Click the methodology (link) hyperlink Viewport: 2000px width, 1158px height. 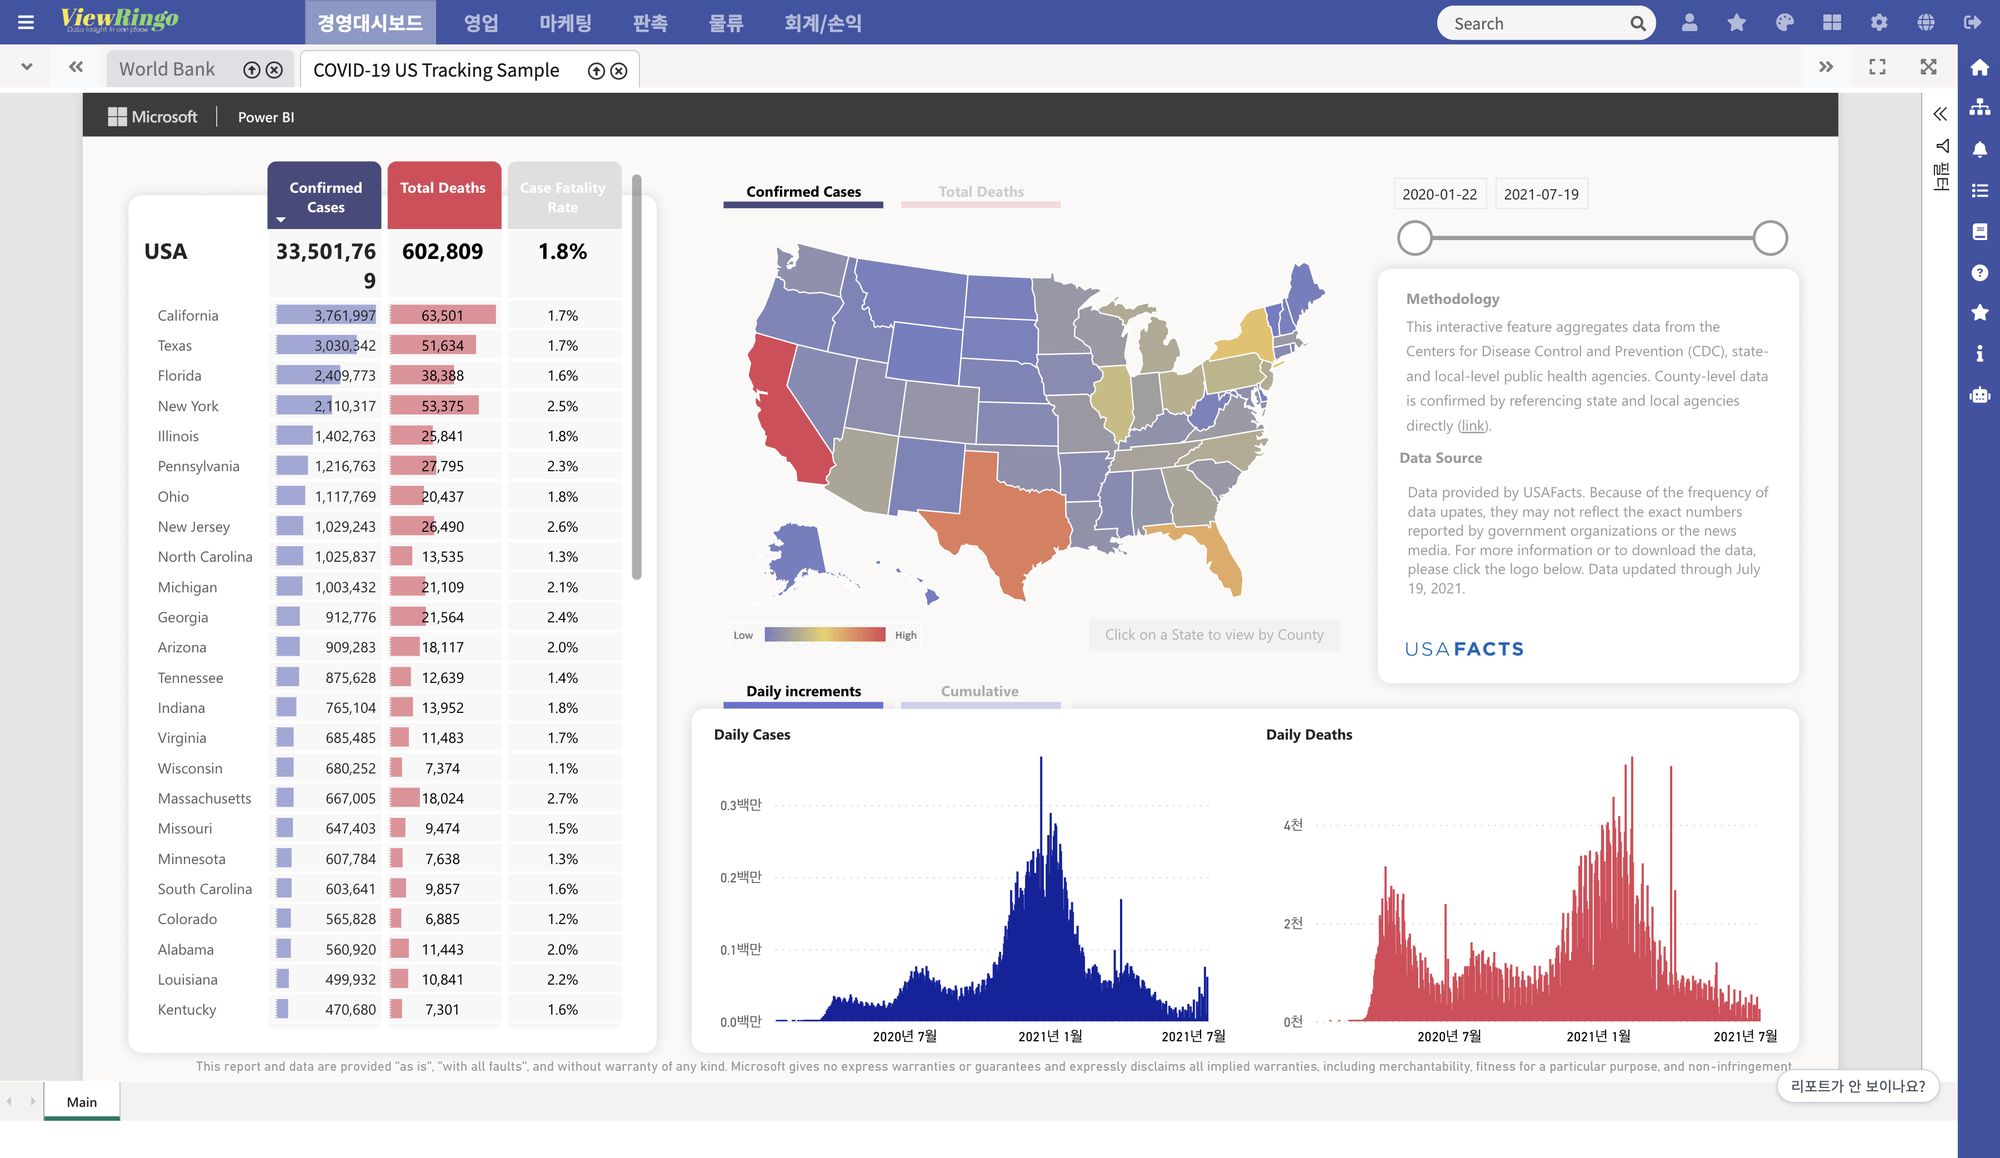pos(1473,426)
